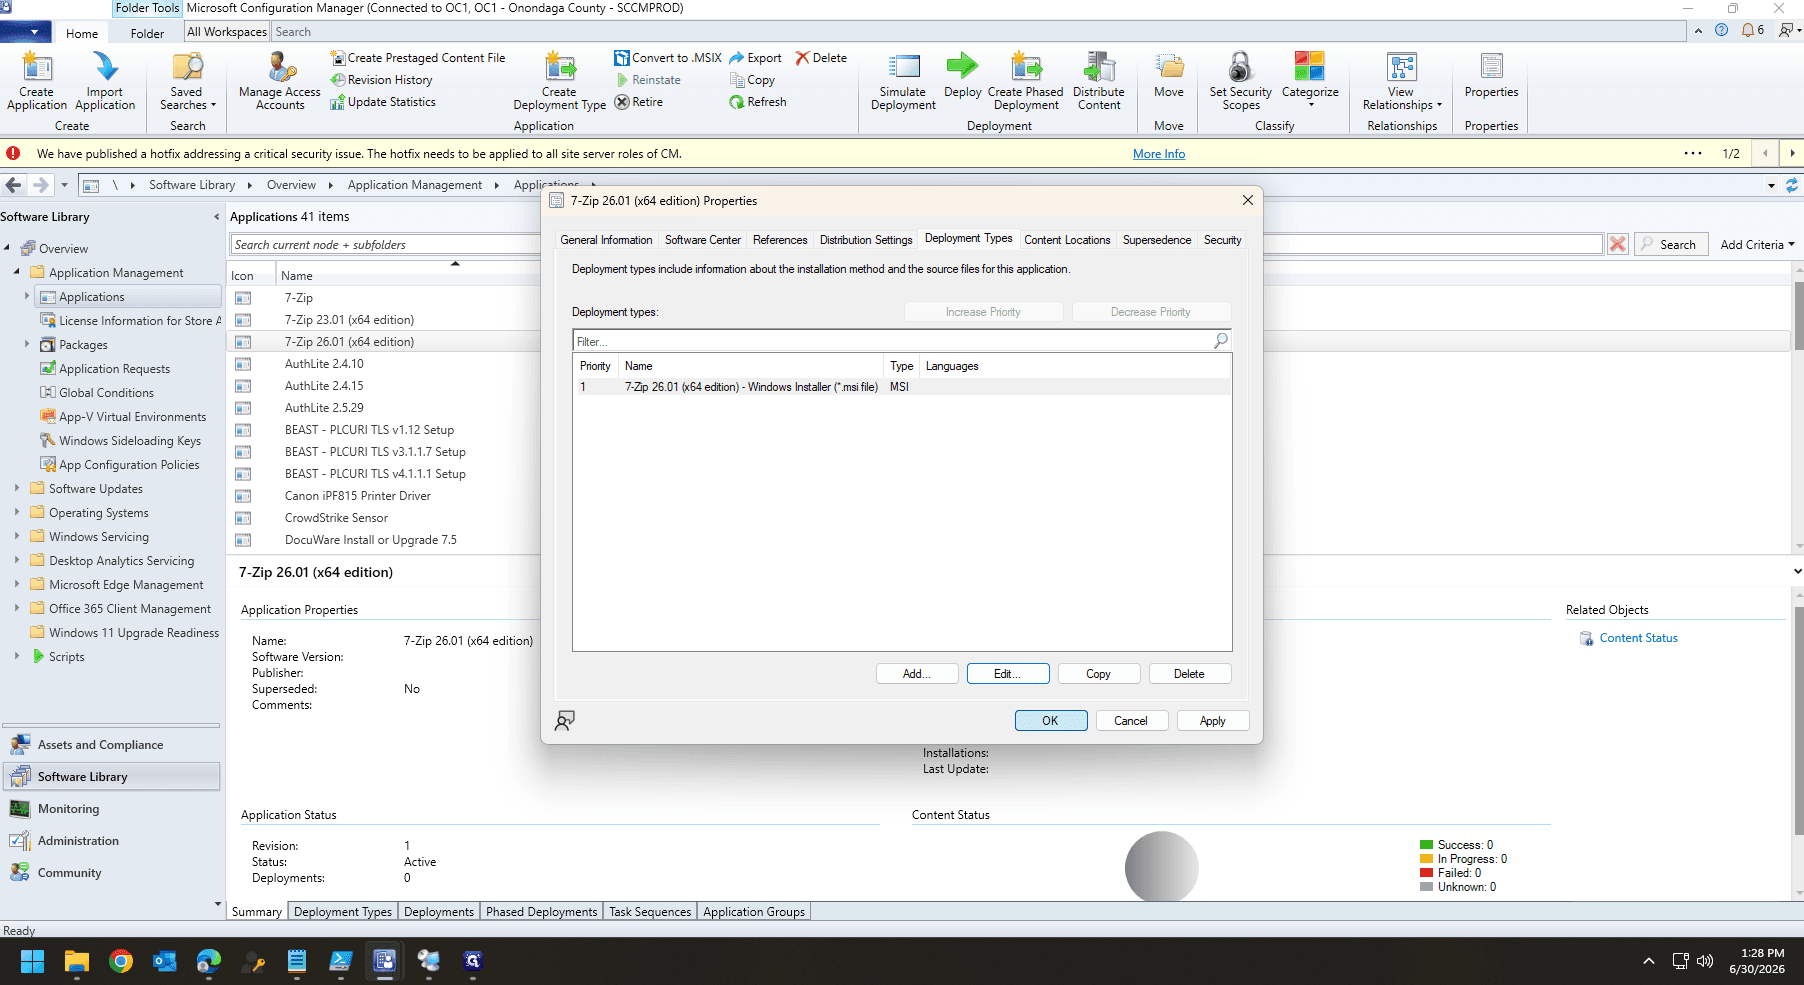
Task: Open Add Criteria dropdown
Action: [x=1757, y=244]
